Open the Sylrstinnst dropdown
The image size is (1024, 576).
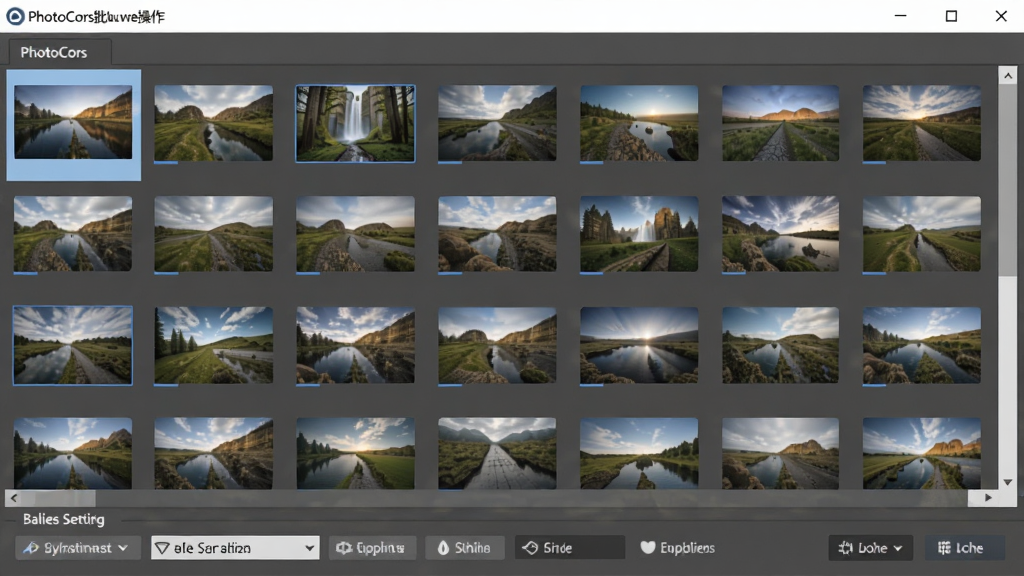[x=78, y=548]
